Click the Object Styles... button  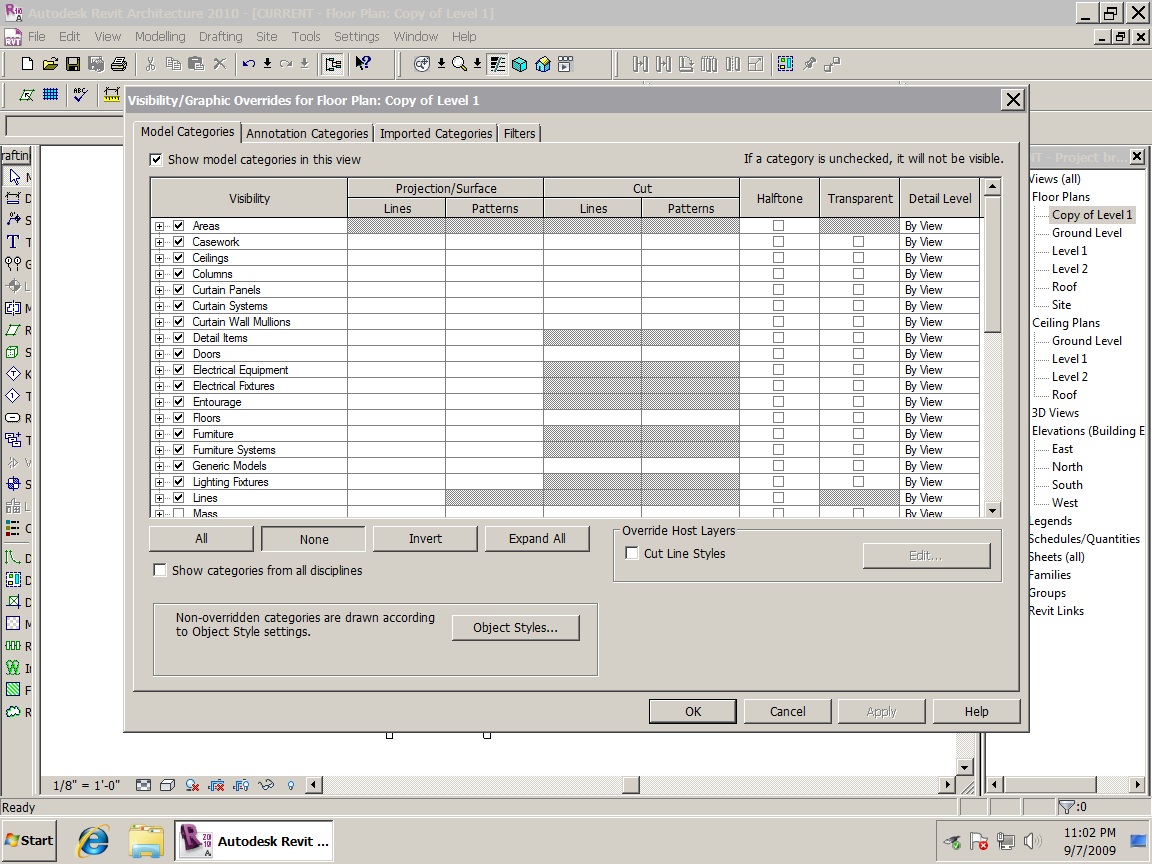(515, 628)
